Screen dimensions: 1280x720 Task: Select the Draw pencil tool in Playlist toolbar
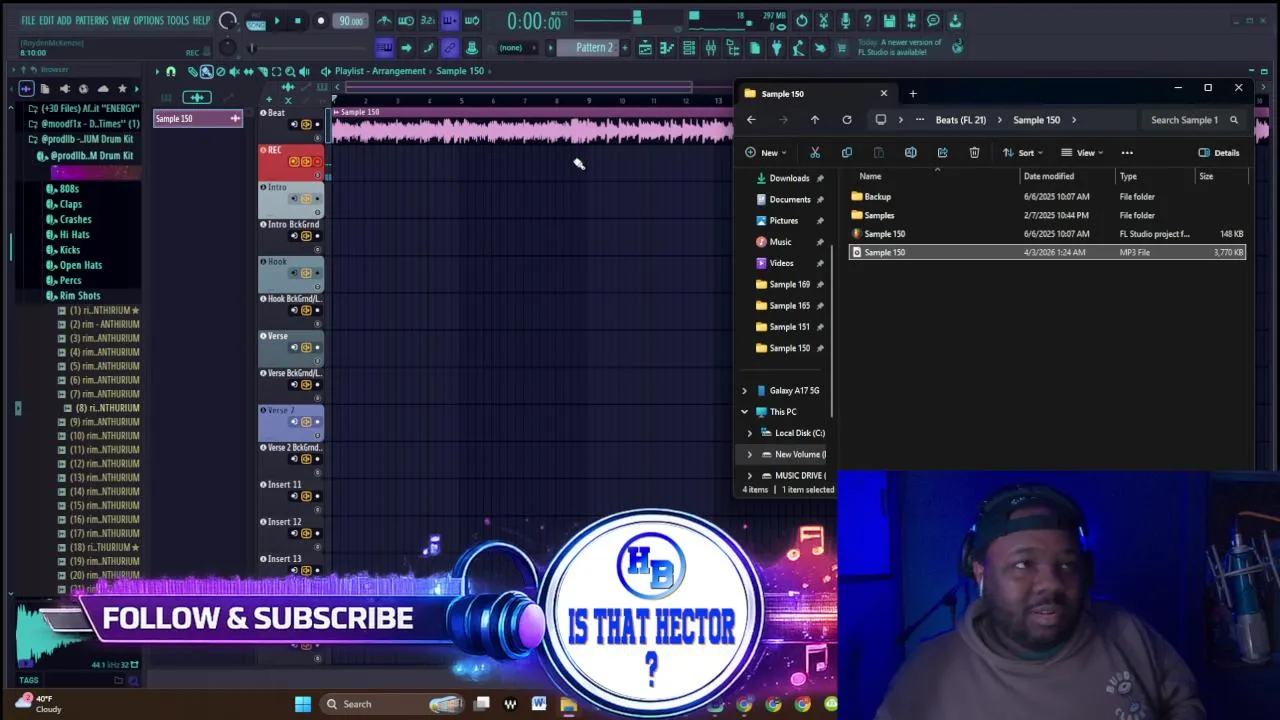pyautogui.click(x=193, y=72)
